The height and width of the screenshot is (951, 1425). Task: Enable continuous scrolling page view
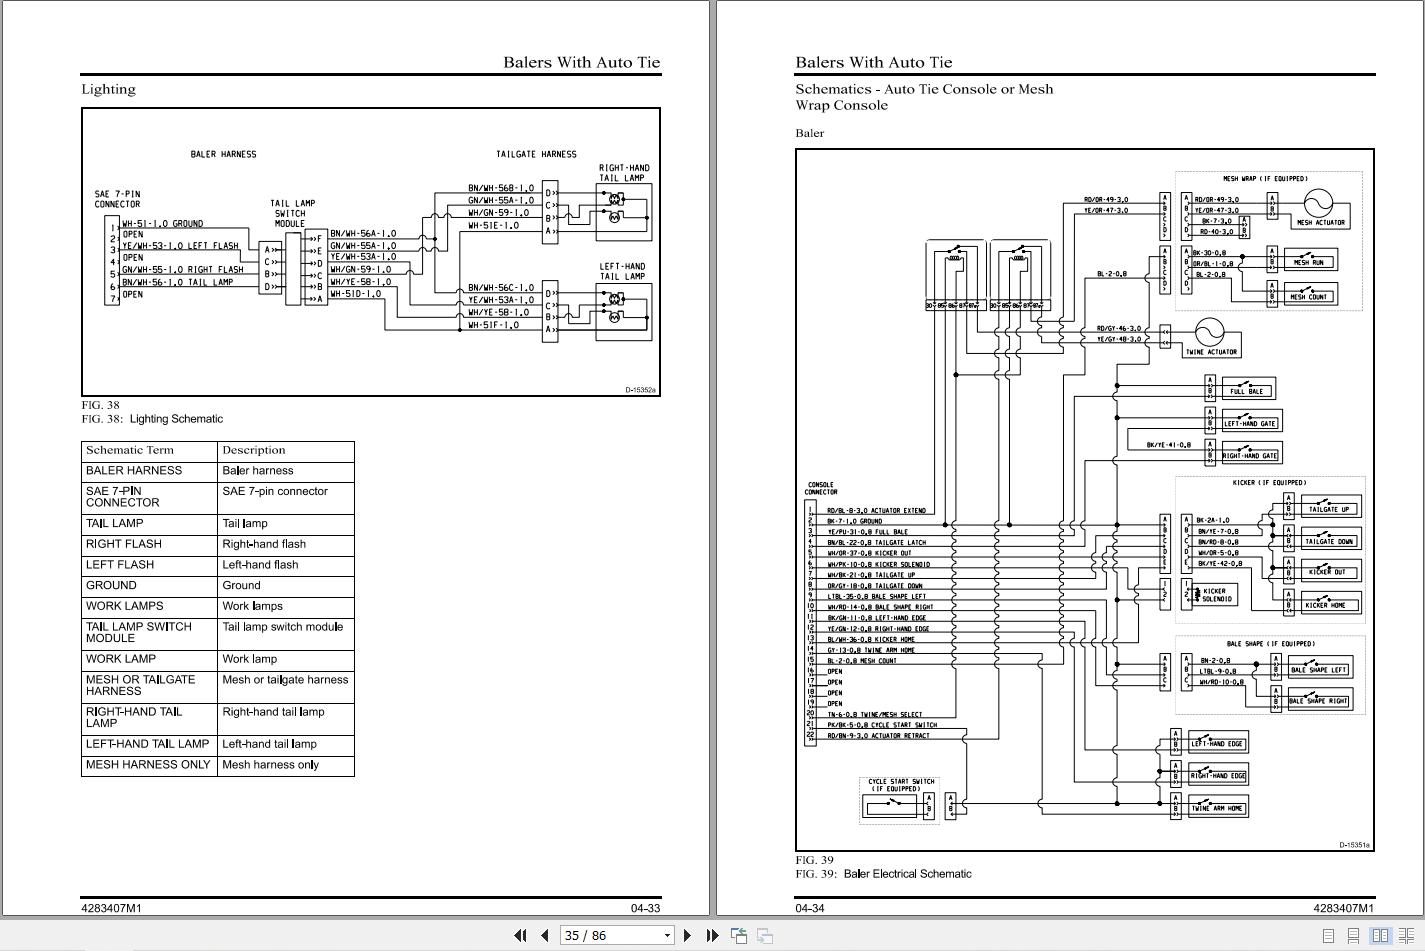[1354, 936]
